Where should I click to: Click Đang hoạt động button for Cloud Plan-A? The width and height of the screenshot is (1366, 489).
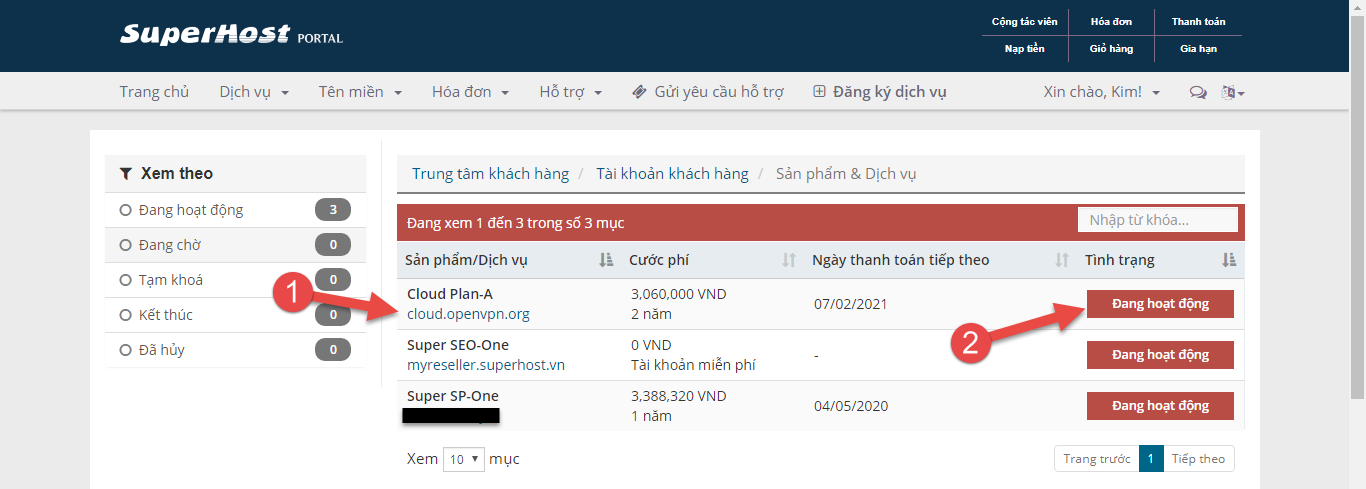pyautogui.click(x=1160, y=304)
